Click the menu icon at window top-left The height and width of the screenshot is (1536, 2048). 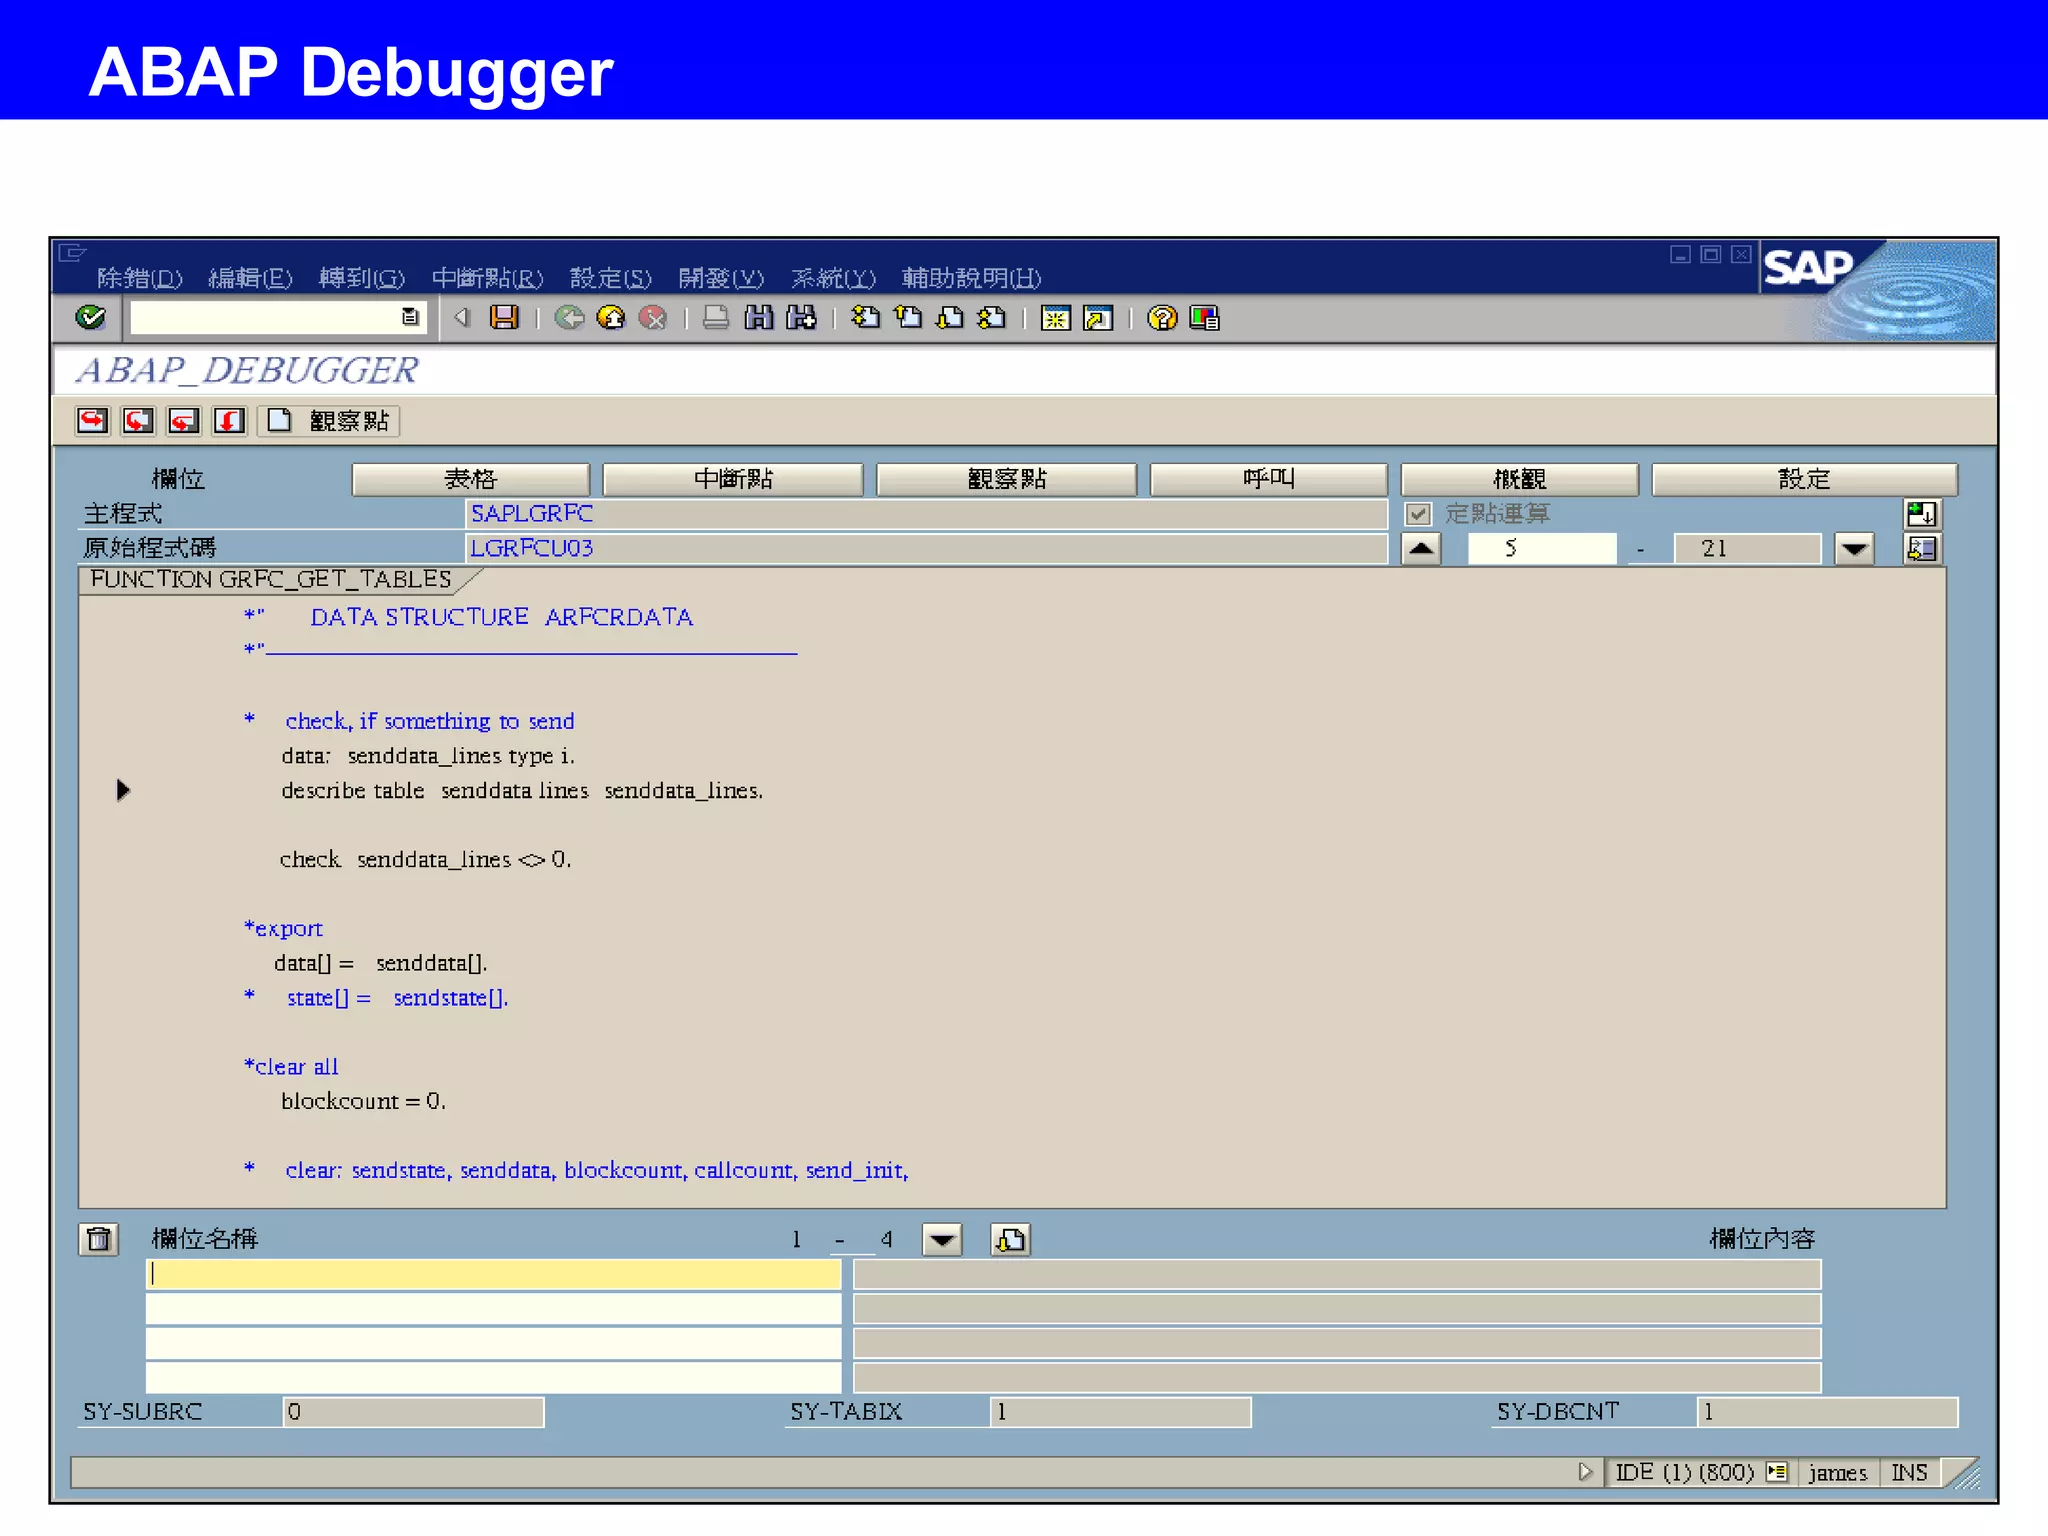[x=72, y=253]
